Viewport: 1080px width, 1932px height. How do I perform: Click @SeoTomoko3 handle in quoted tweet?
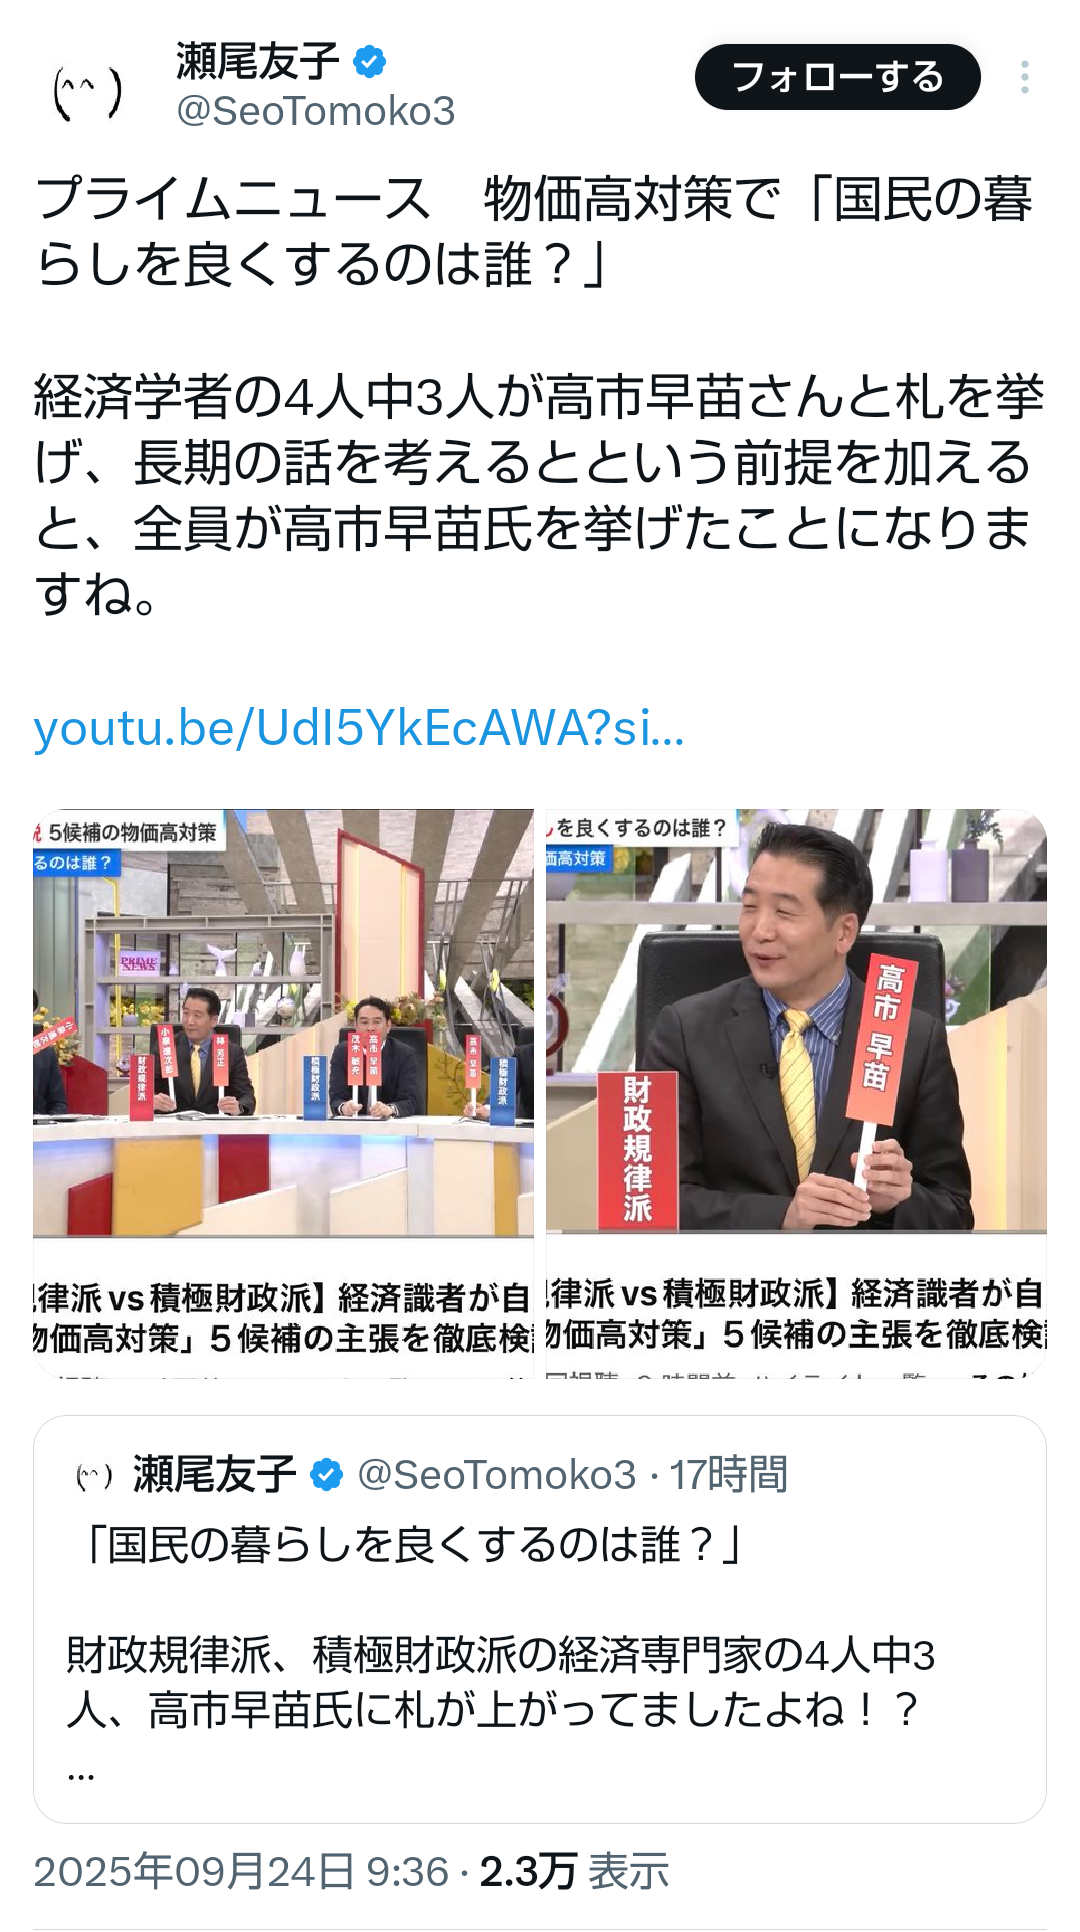497,1475
